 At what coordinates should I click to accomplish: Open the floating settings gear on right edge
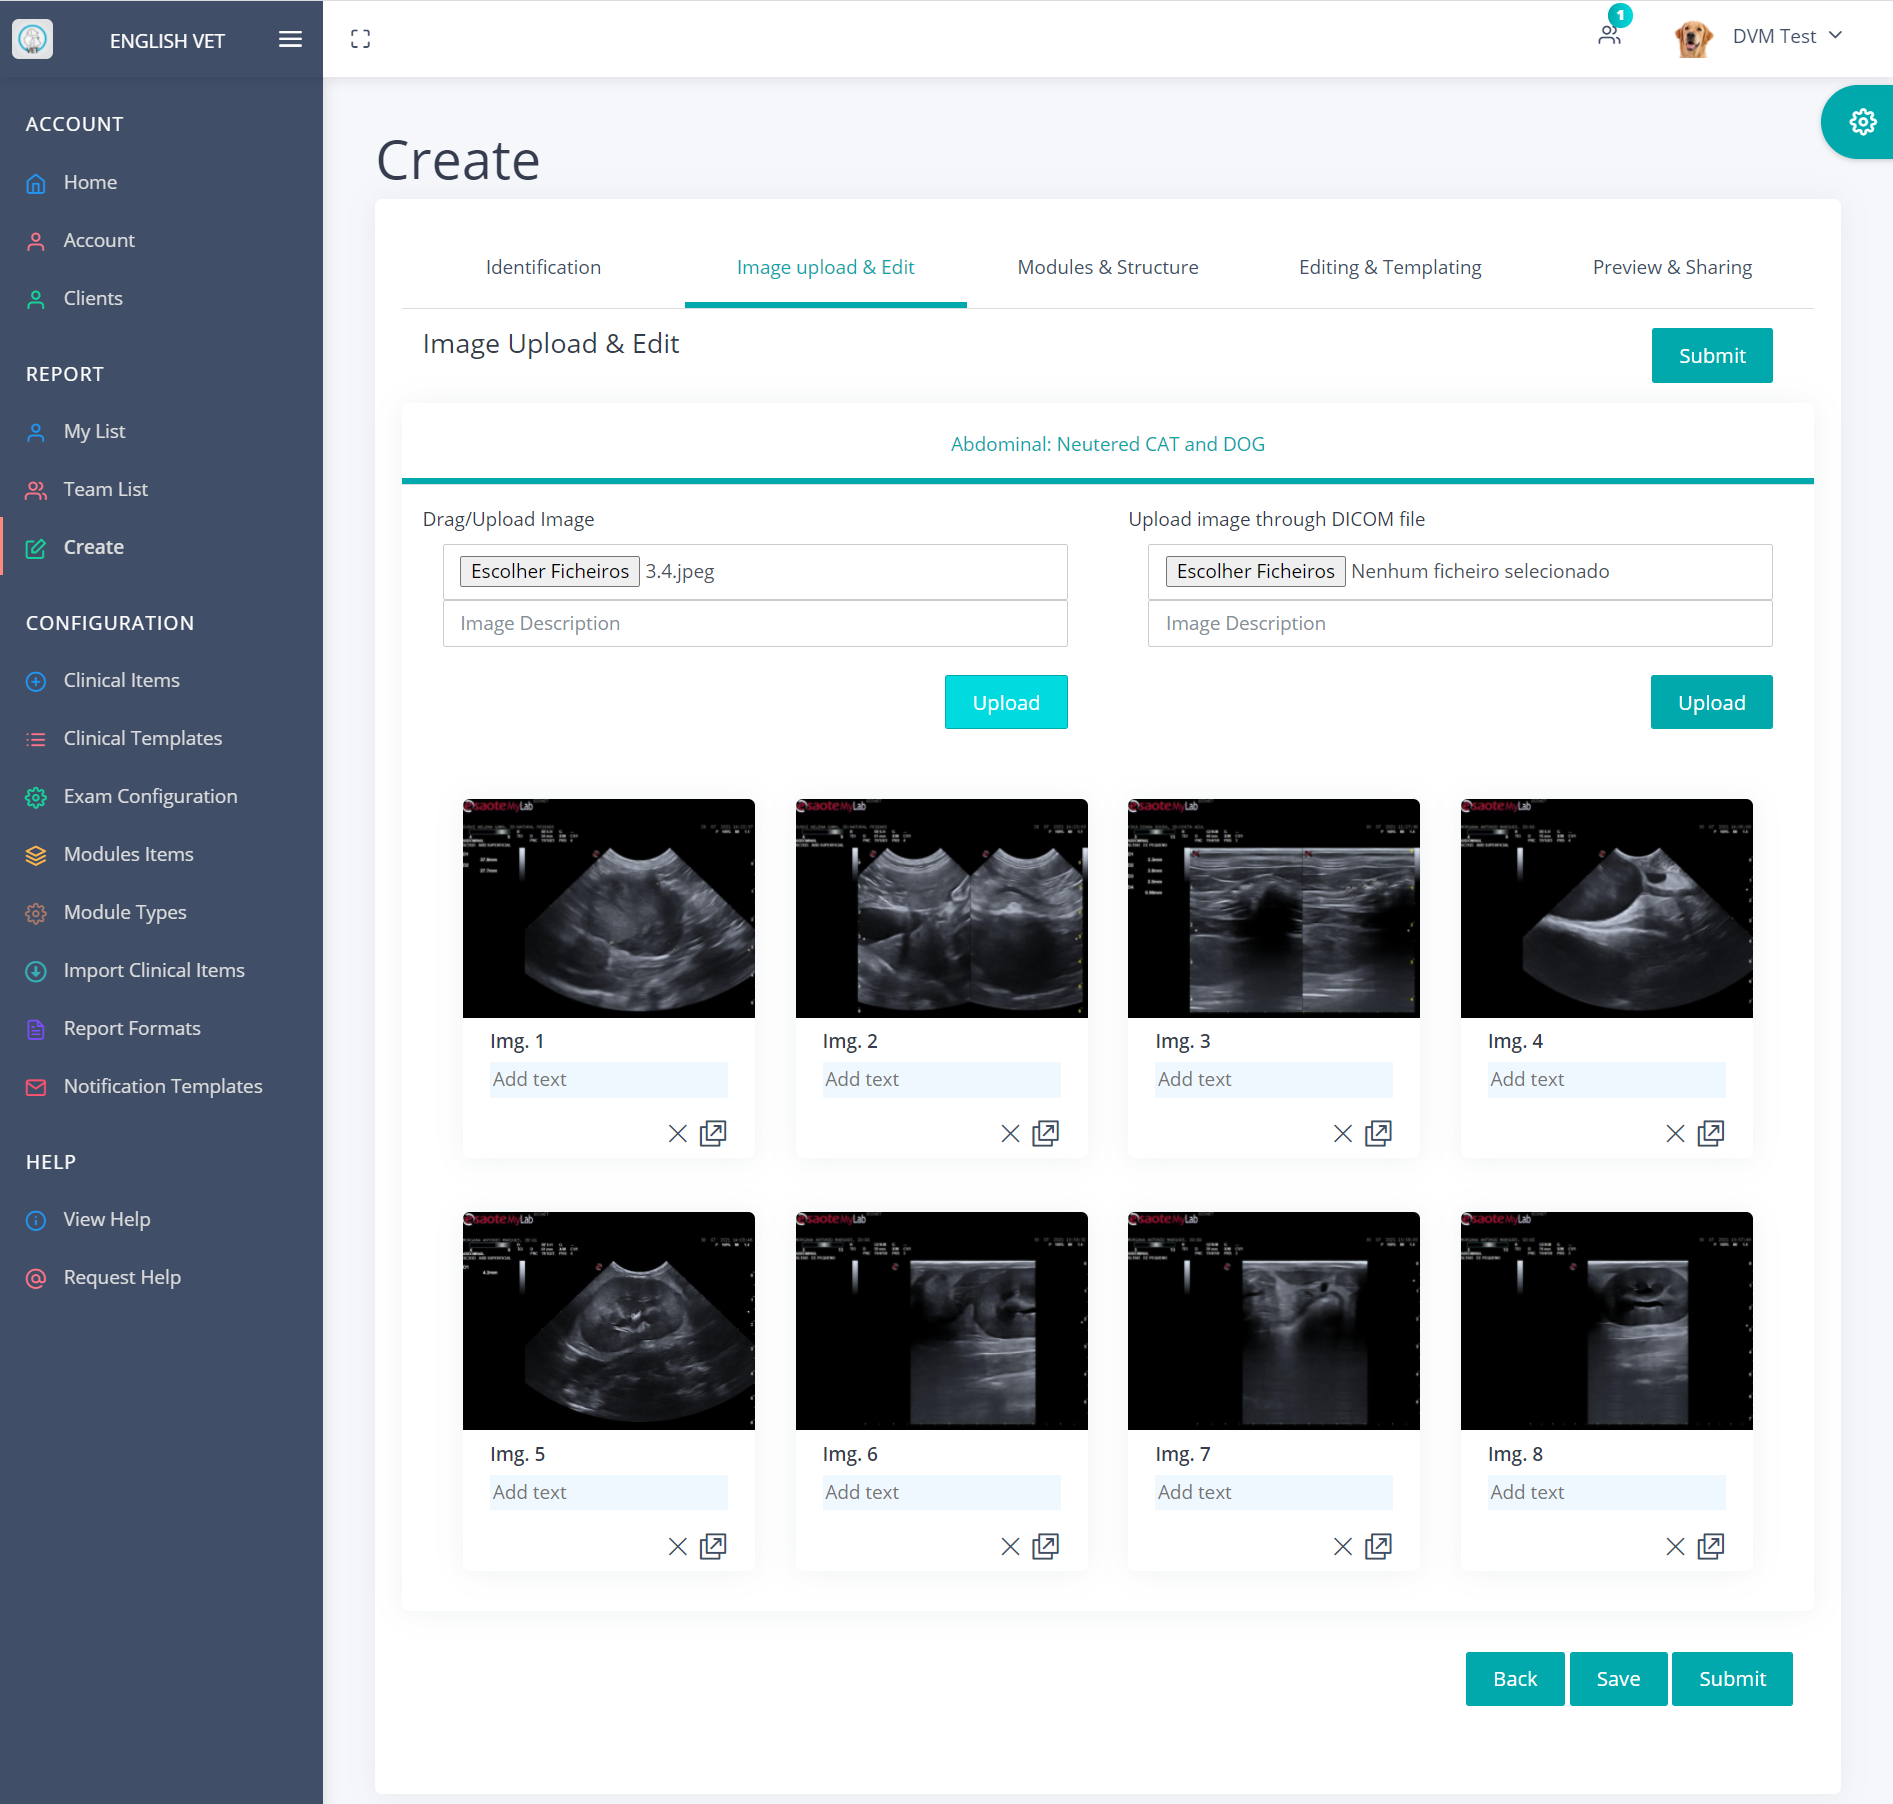point(1862,122)
